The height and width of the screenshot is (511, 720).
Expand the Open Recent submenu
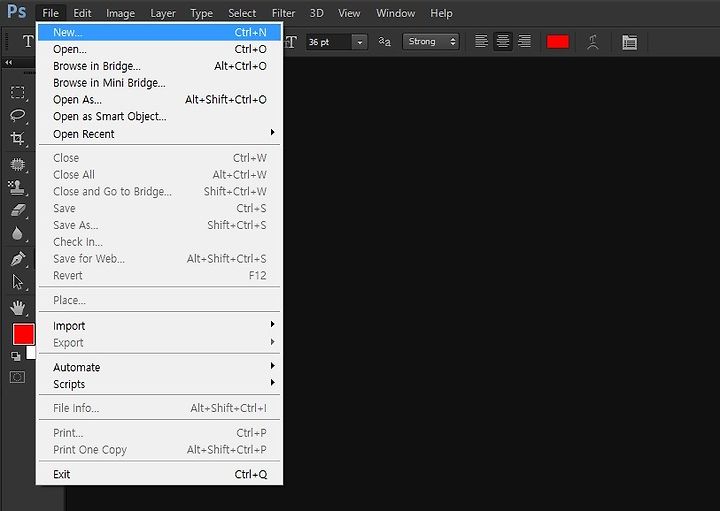point(272,133)
